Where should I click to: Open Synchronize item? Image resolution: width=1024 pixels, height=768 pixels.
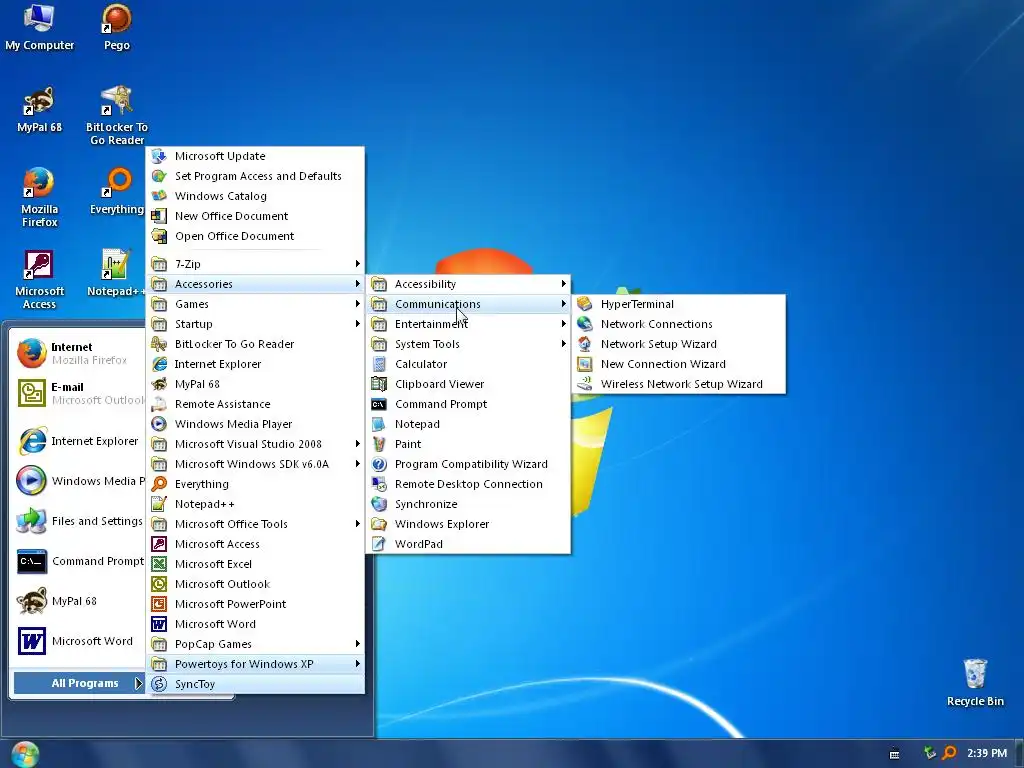468,504
